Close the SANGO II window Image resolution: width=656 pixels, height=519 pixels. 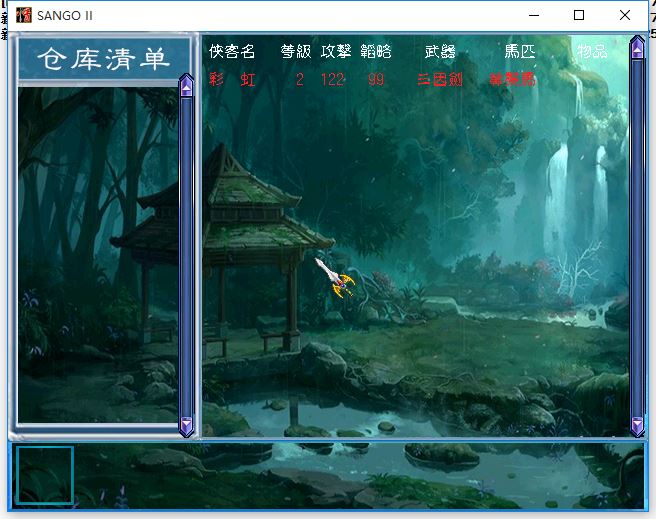[625, 15]
